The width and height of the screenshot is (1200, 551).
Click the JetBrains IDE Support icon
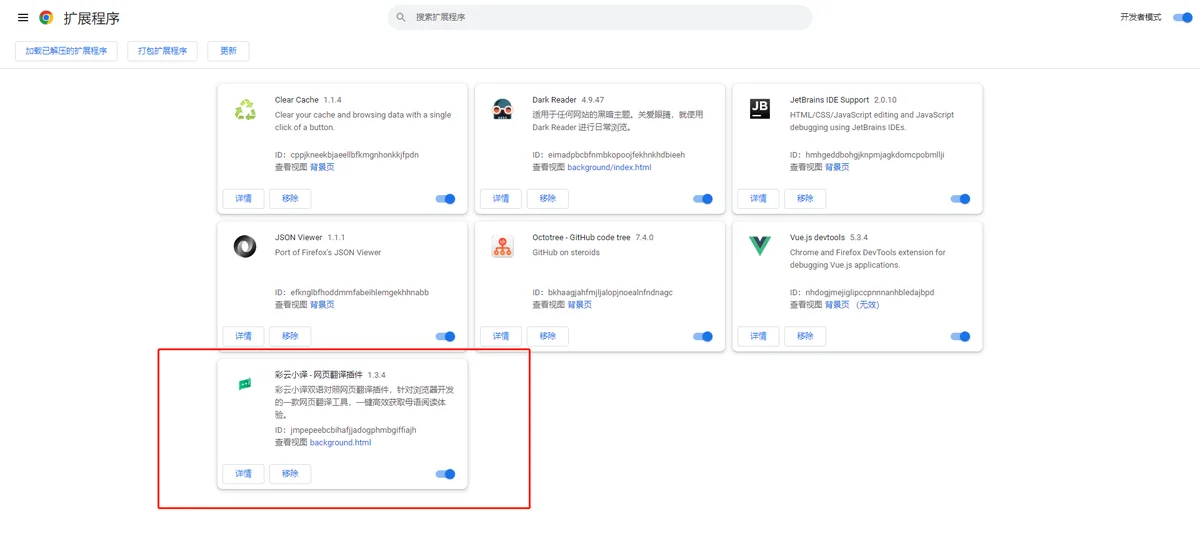760,110
